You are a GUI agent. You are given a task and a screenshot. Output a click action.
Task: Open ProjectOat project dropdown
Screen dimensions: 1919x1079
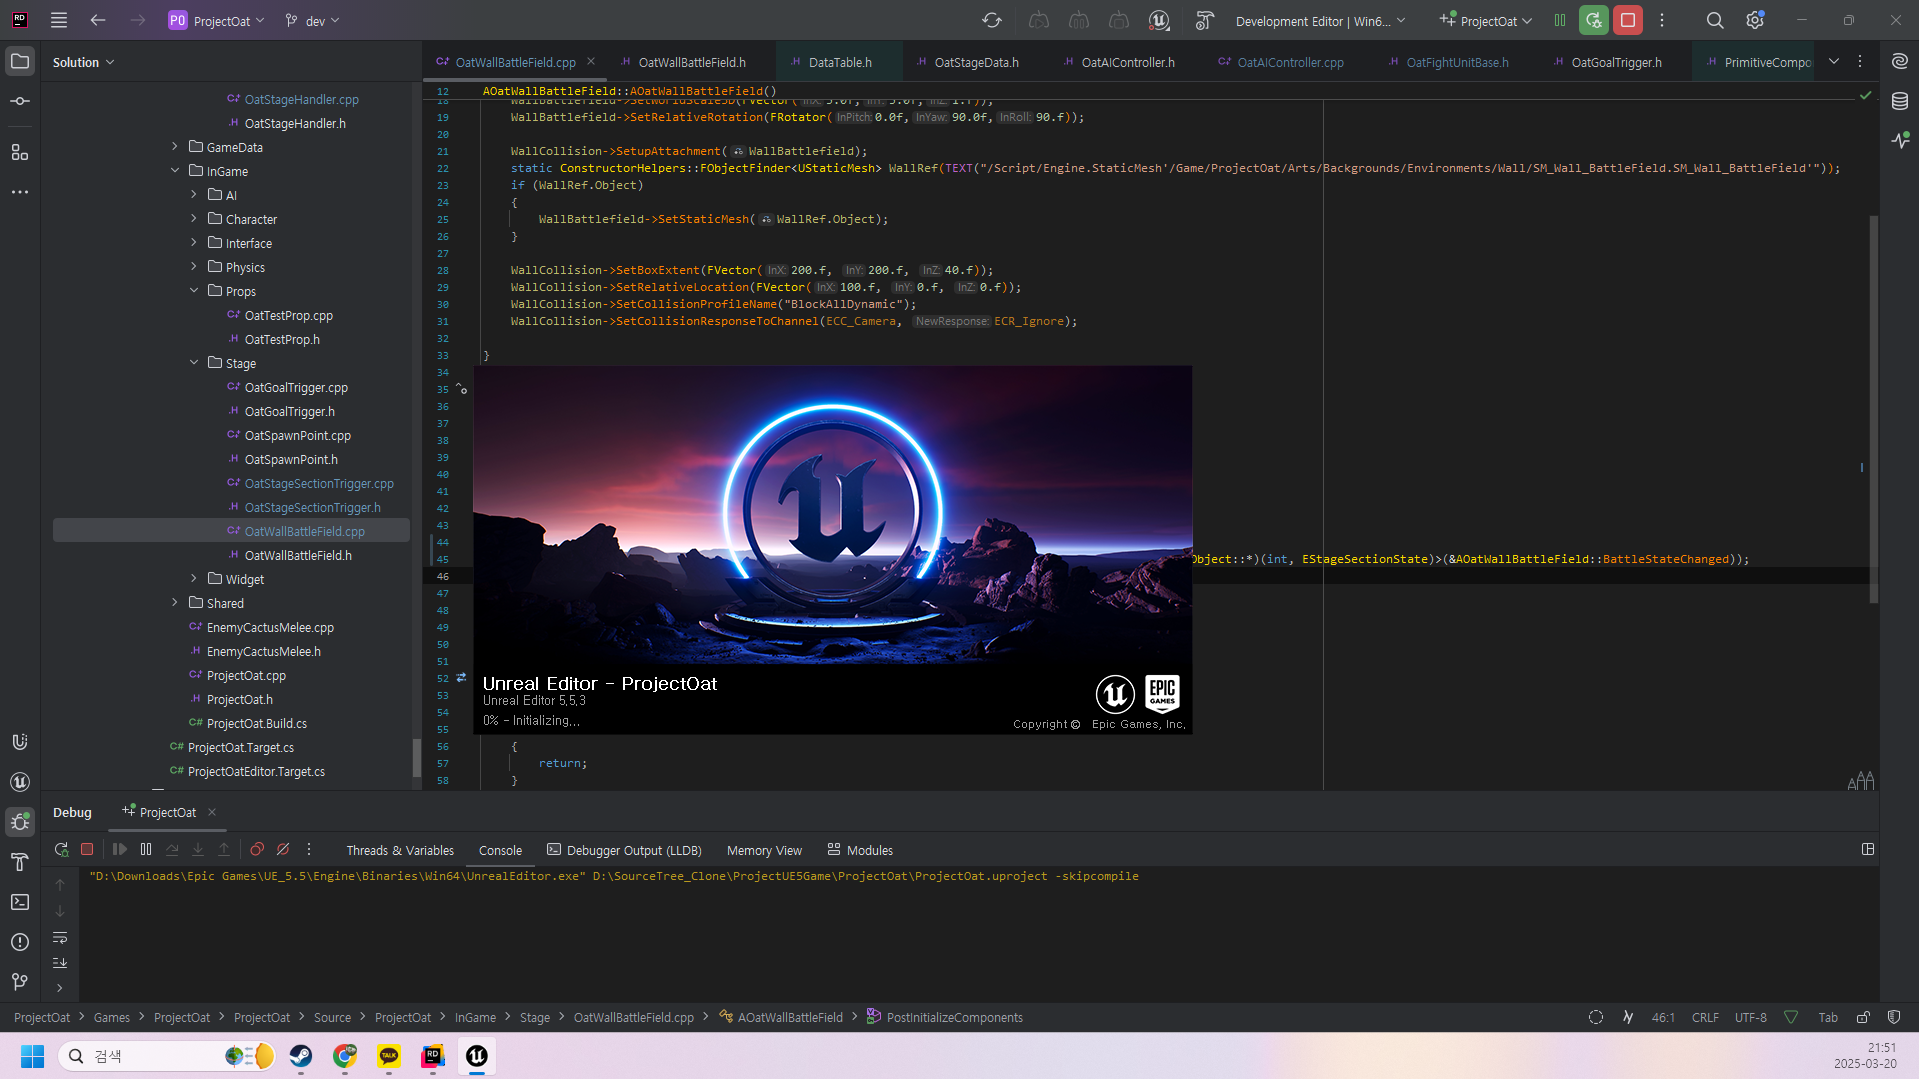(217, 20)
